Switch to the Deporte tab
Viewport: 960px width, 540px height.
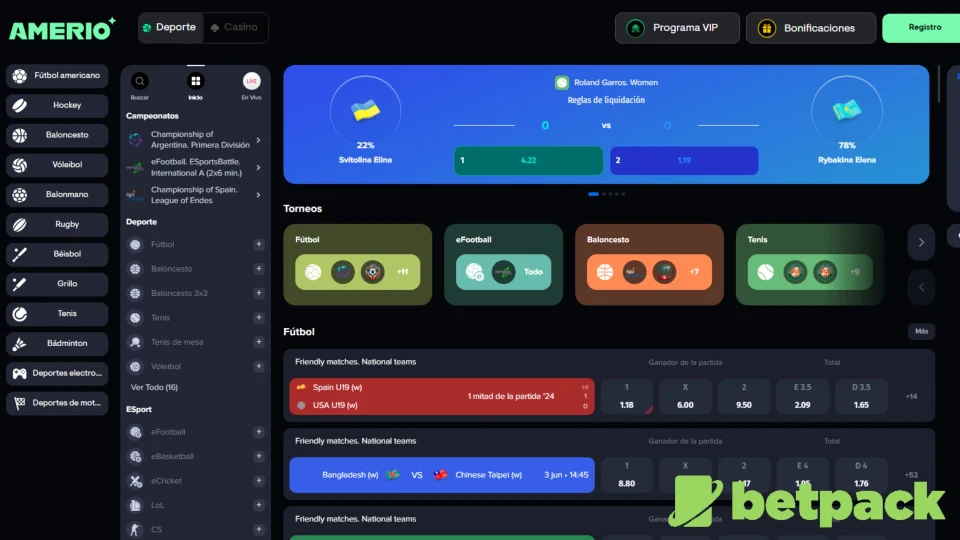click(x=170, y=28)
